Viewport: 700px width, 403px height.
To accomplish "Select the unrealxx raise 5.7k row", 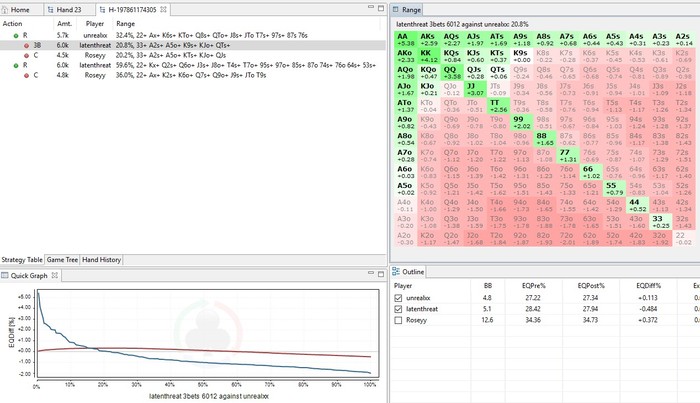I will click(x=193, y=35).
